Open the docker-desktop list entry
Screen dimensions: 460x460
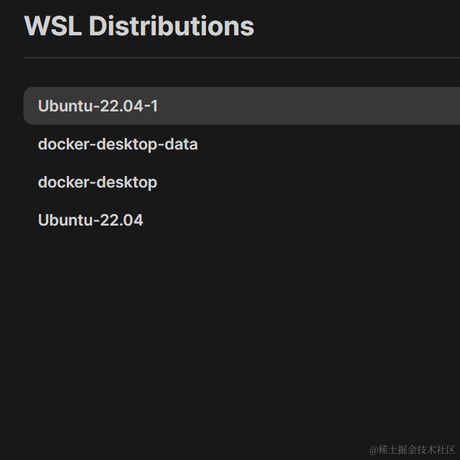[242, 182]
